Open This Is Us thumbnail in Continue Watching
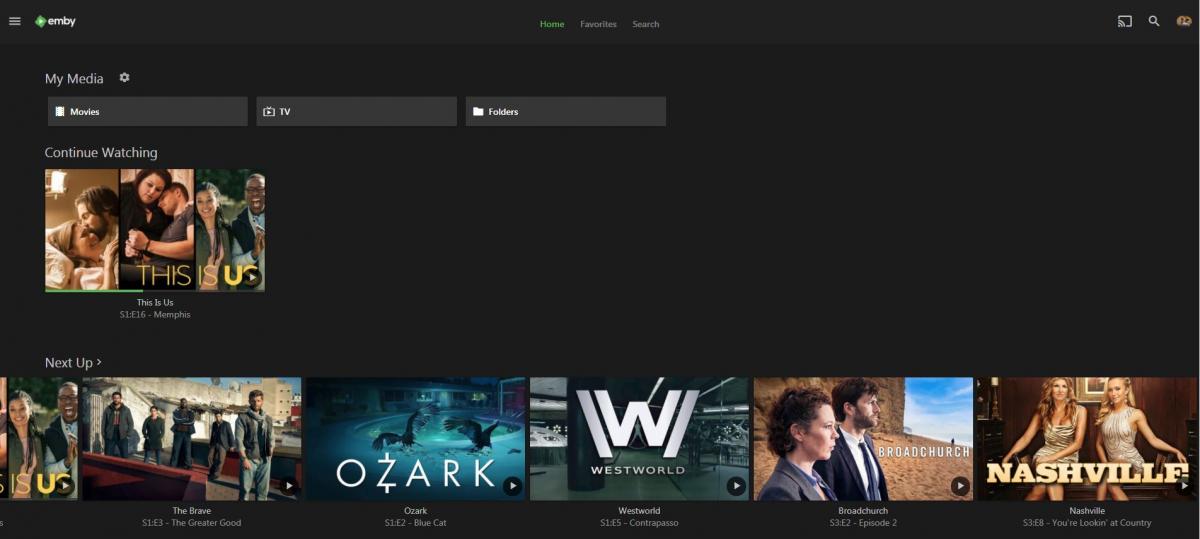1200x539 pixels. point(155,230)
